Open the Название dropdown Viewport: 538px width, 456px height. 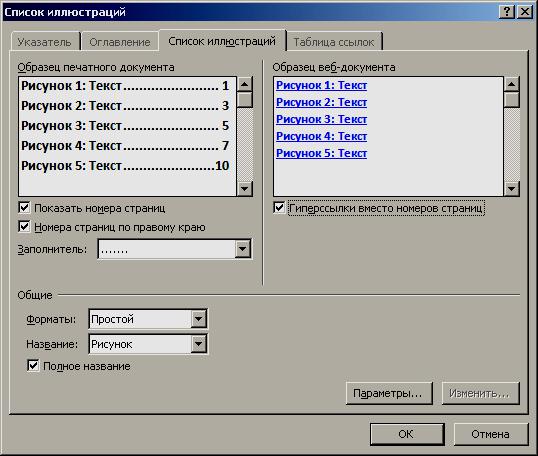(x=198, y=344)
